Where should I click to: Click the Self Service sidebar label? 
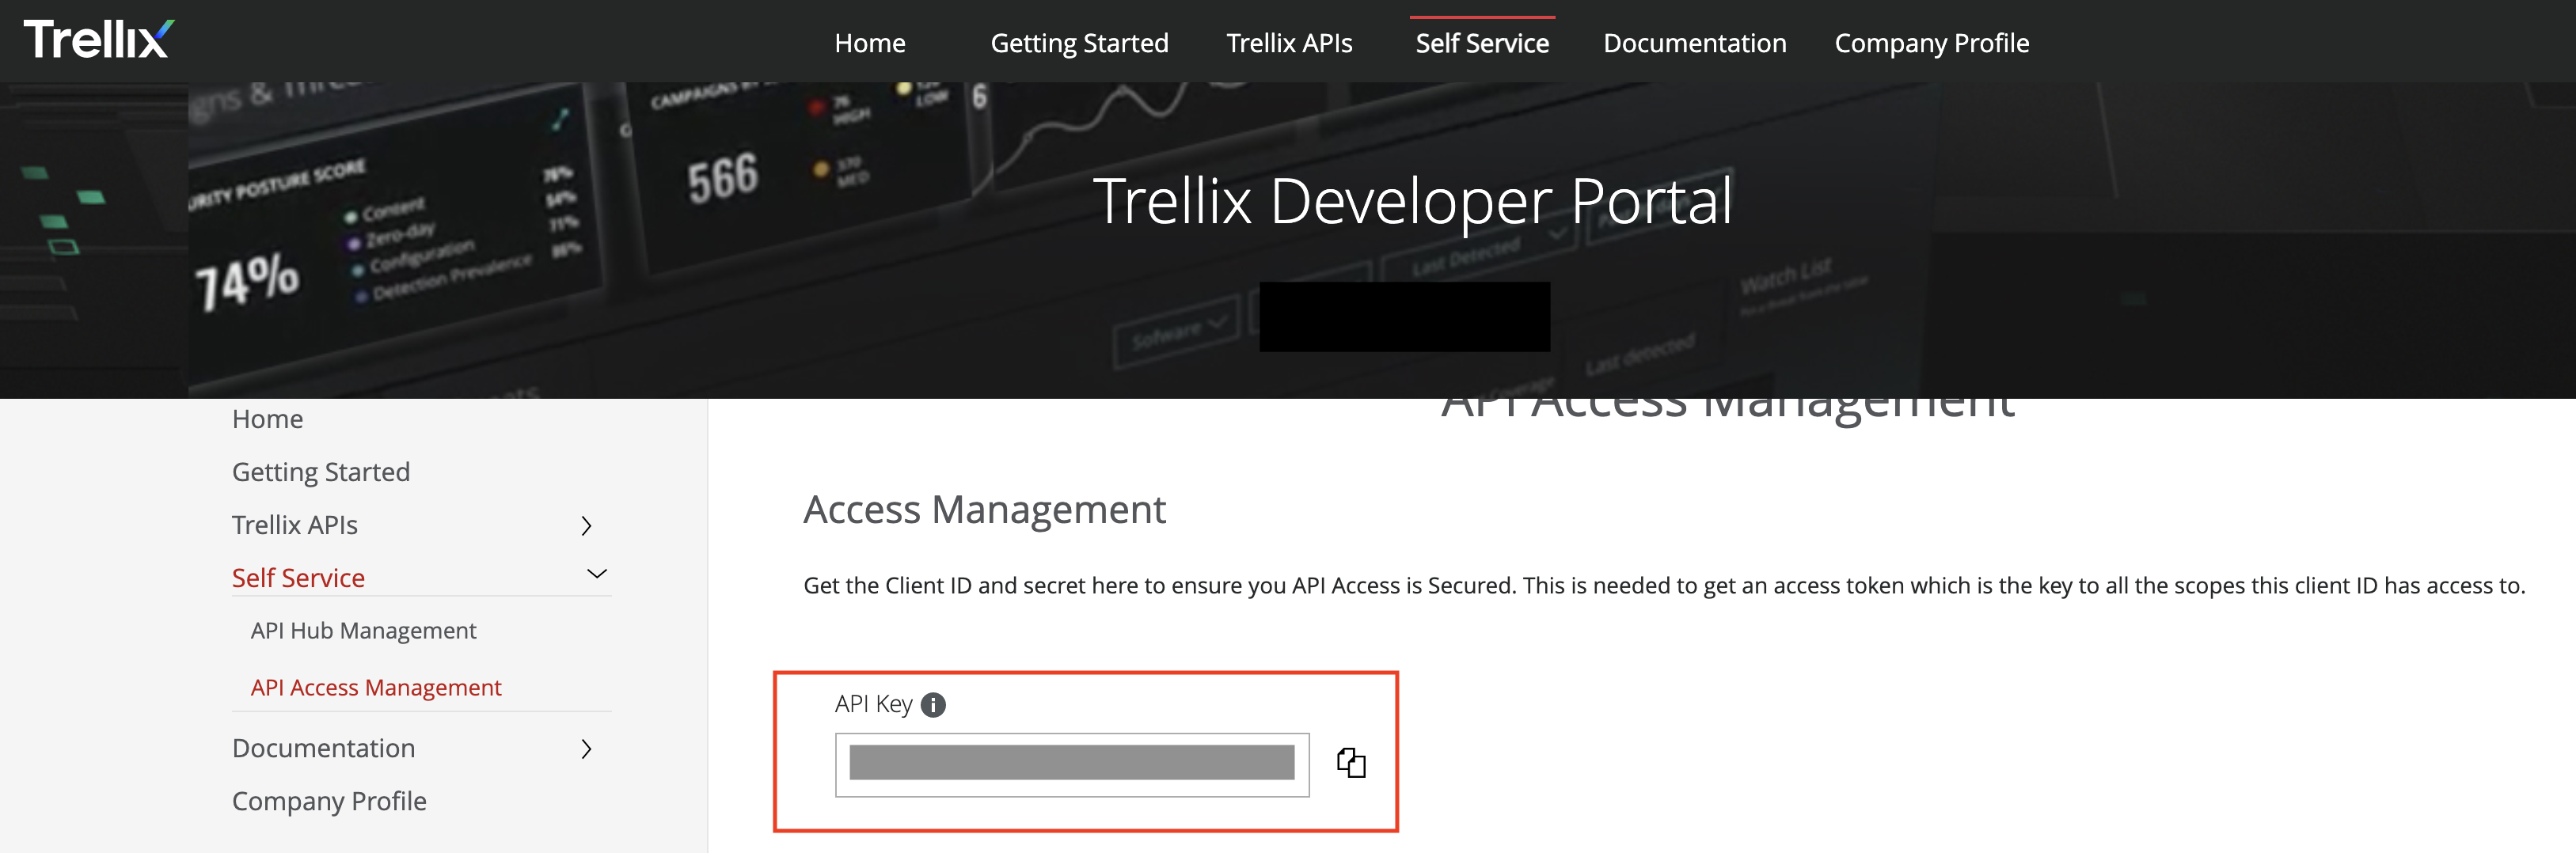(298, 578)
